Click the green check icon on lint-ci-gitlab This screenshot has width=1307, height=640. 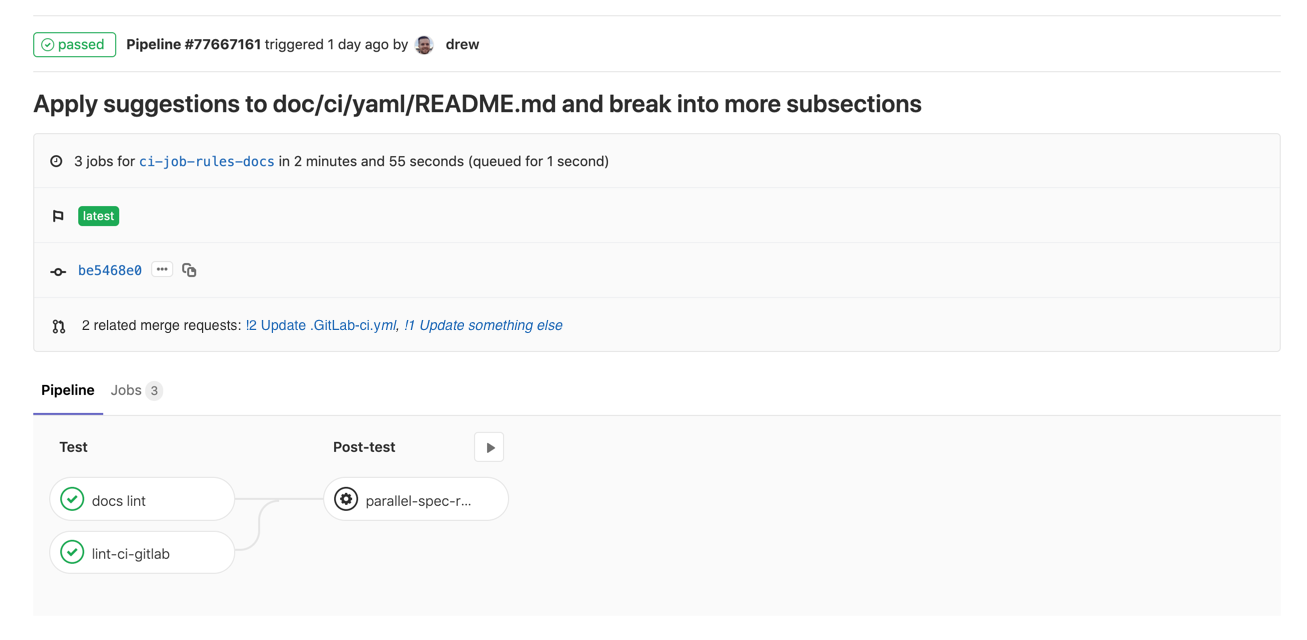point(71,552)
